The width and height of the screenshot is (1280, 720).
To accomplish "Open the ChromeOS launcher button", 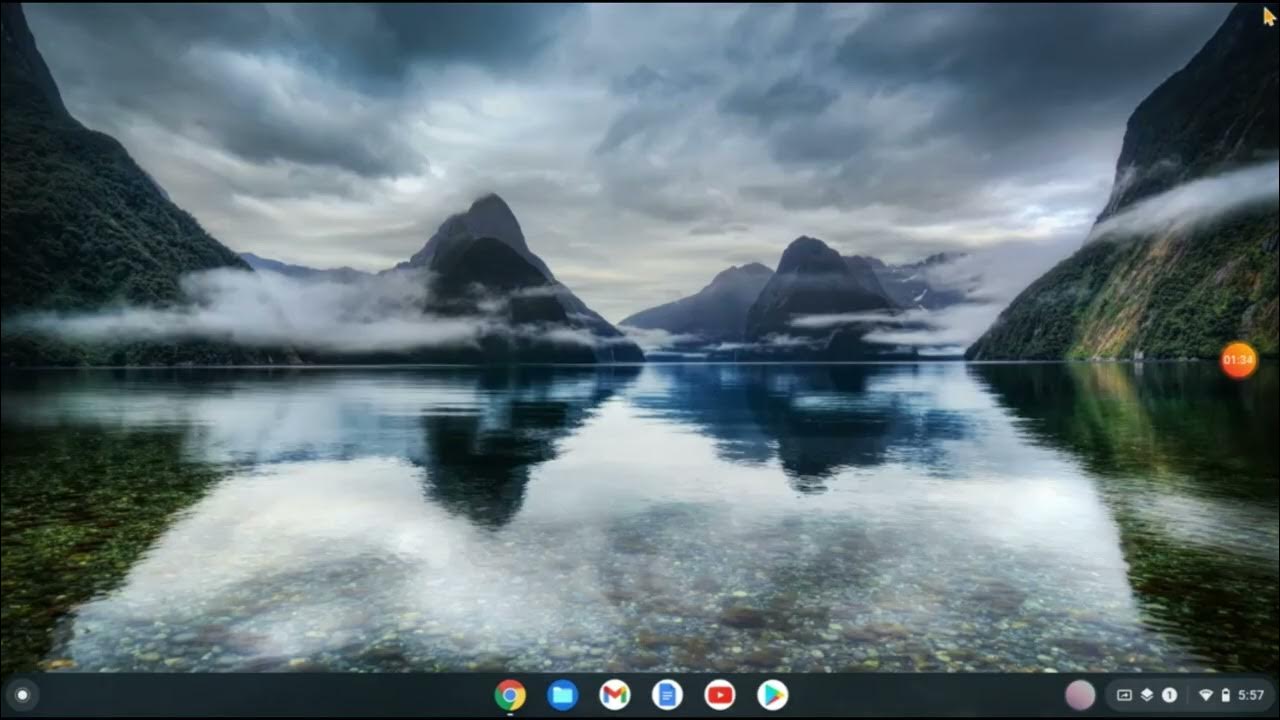I will 22,695.
